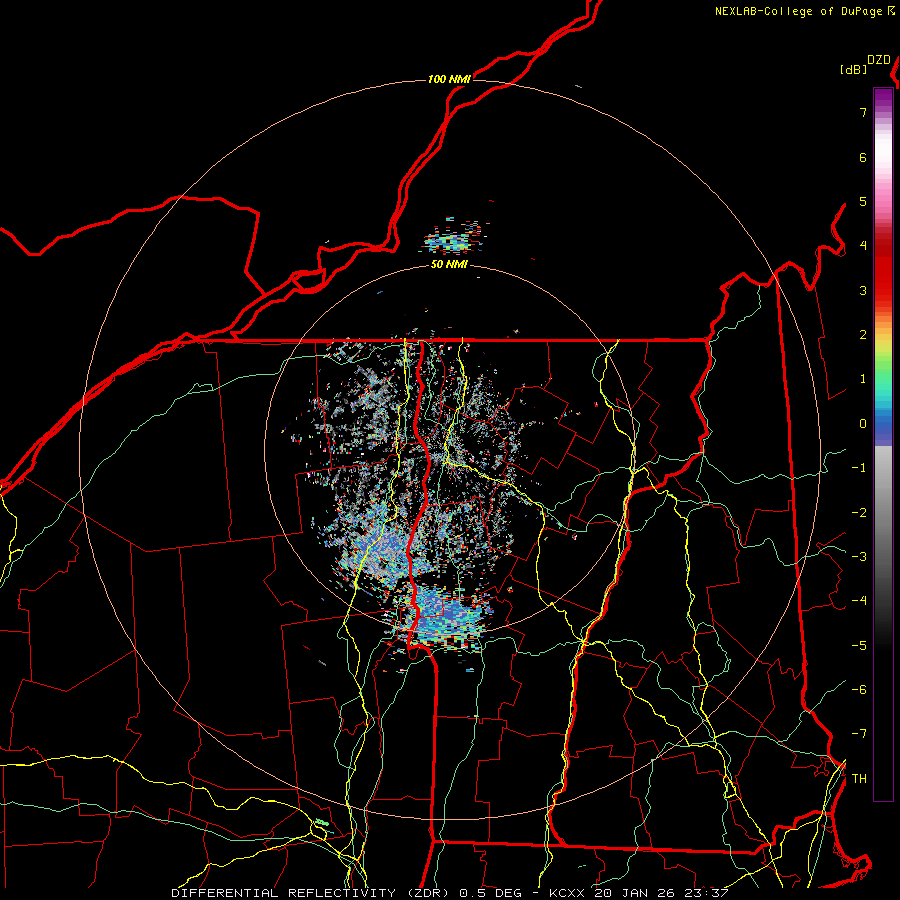Click the 1 value on color scale
The image size is (900, 900).
(x=863, y=379)
